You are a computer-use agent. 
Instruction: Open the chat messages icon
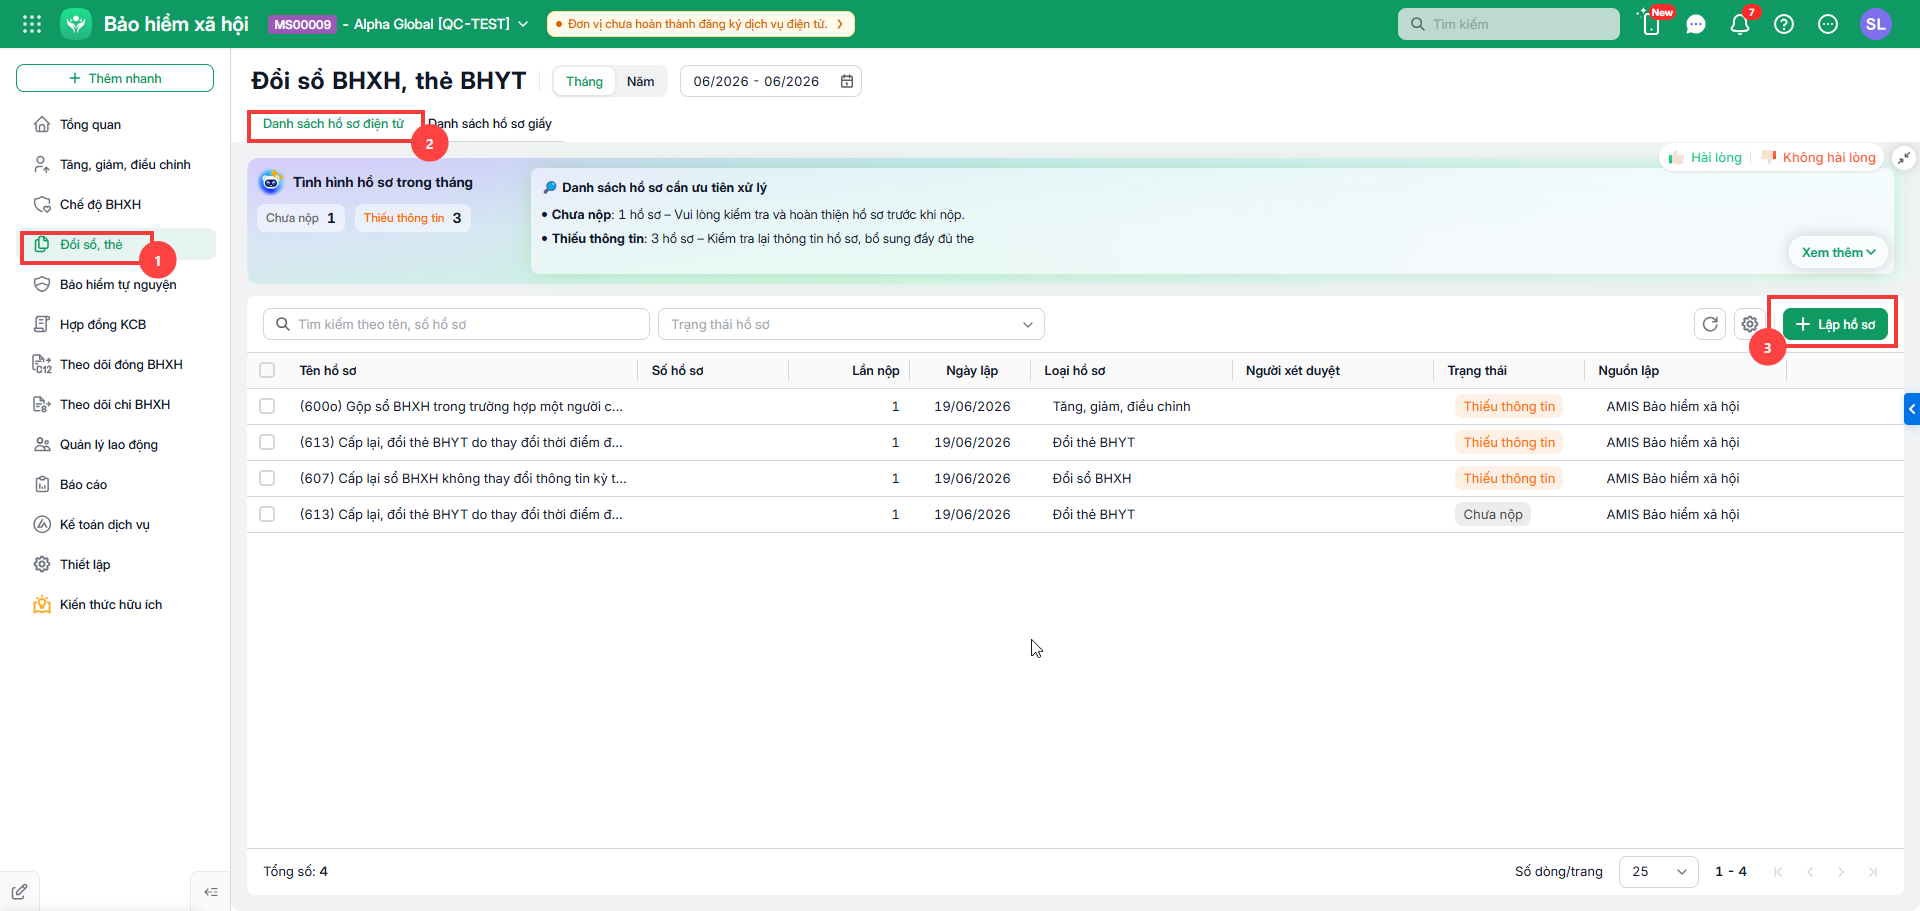pyautogui.click(x=1696, y=24)
